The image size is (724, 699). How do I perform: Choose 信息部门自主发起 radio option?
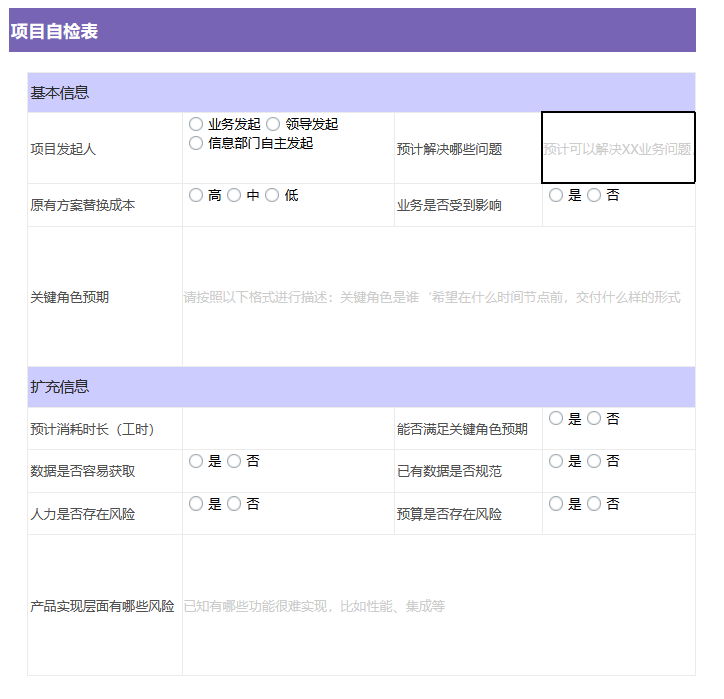[196, 143]
